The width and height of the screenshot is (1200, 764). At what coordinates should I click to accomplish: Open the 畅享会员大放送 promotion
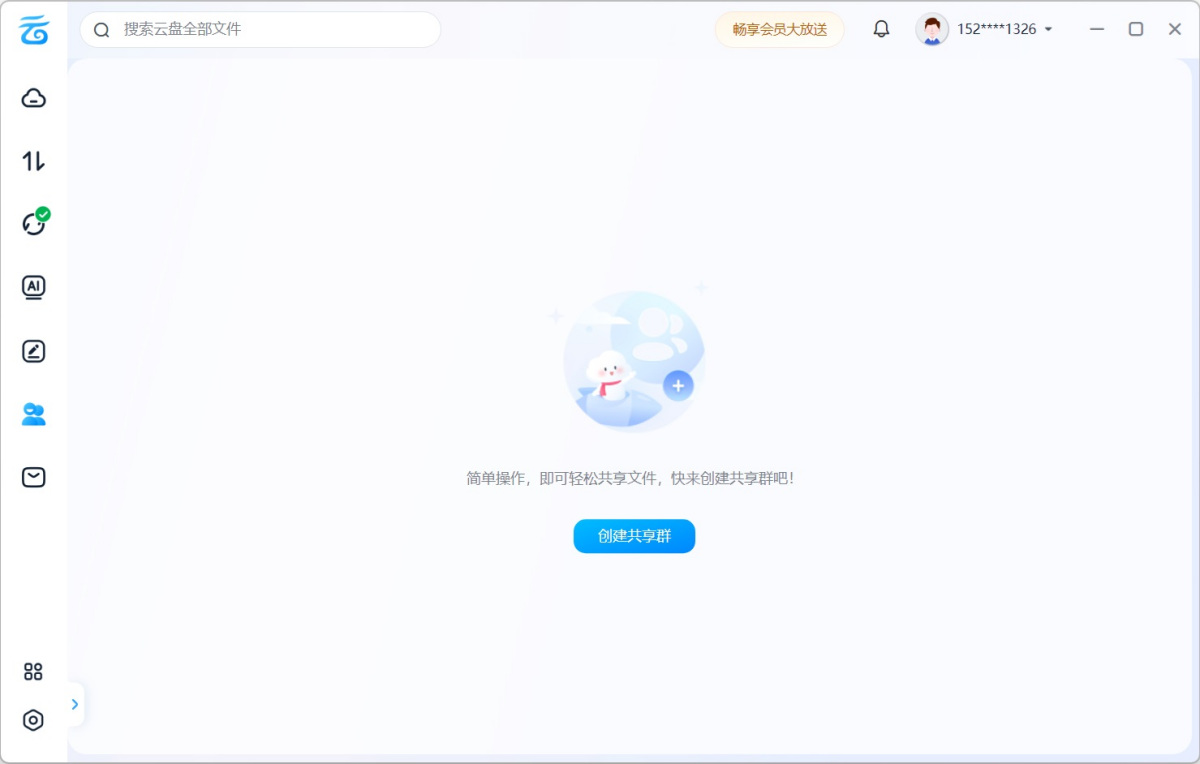tap(779, 30)
